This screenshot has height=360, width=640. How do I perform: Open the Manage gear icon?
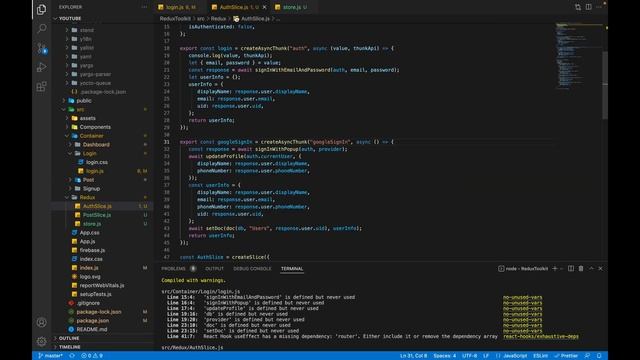(42, 341)
